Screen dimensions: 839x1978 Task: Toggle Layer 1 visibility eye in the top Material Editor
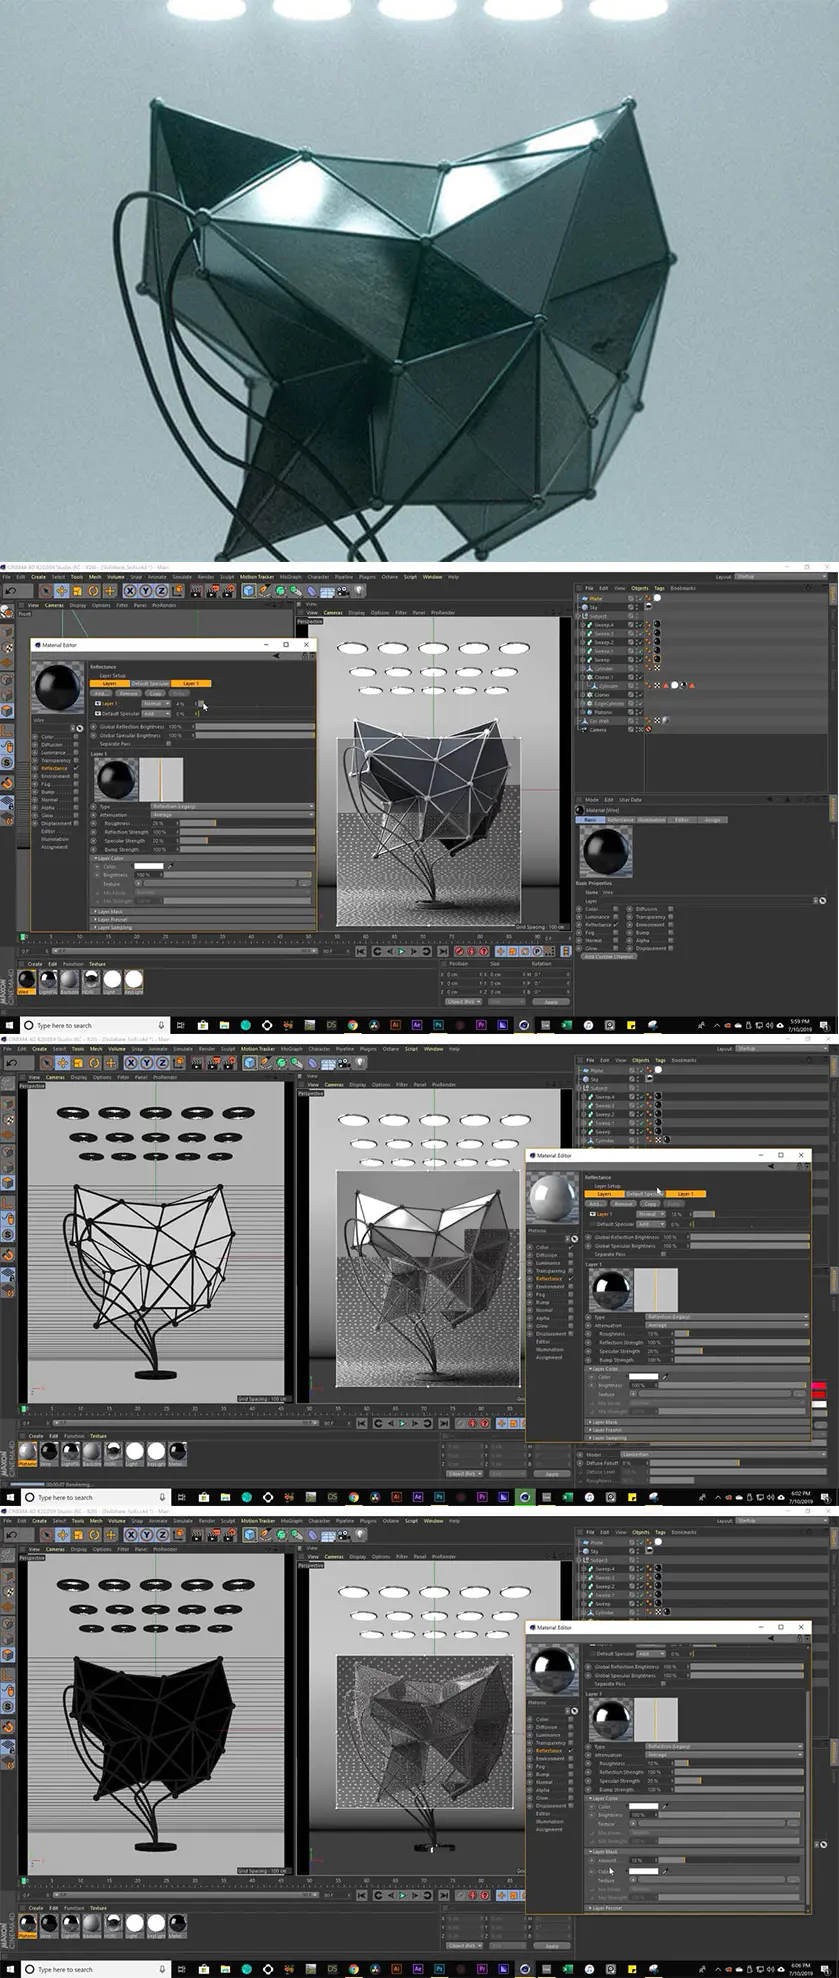tap(98, 704)
